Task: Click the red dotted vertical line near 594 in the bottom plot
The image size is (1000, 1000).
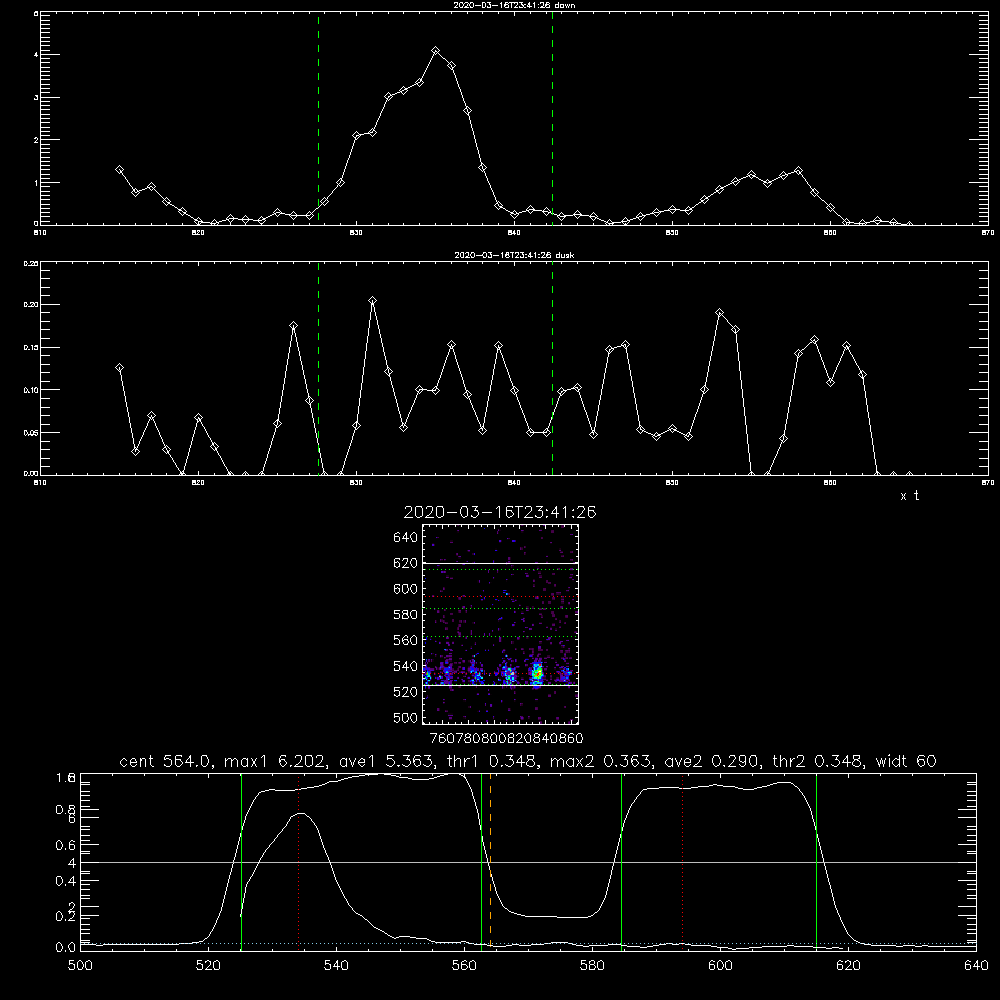Action: click(682, 861)
